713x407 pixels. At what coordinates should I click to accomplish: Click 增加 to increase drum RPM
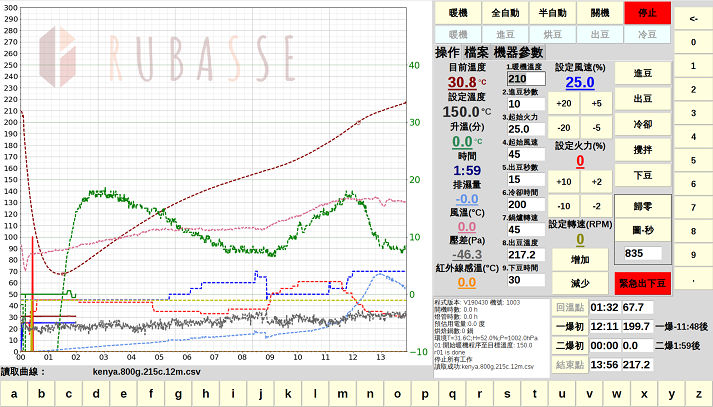(x=579, y=259)
